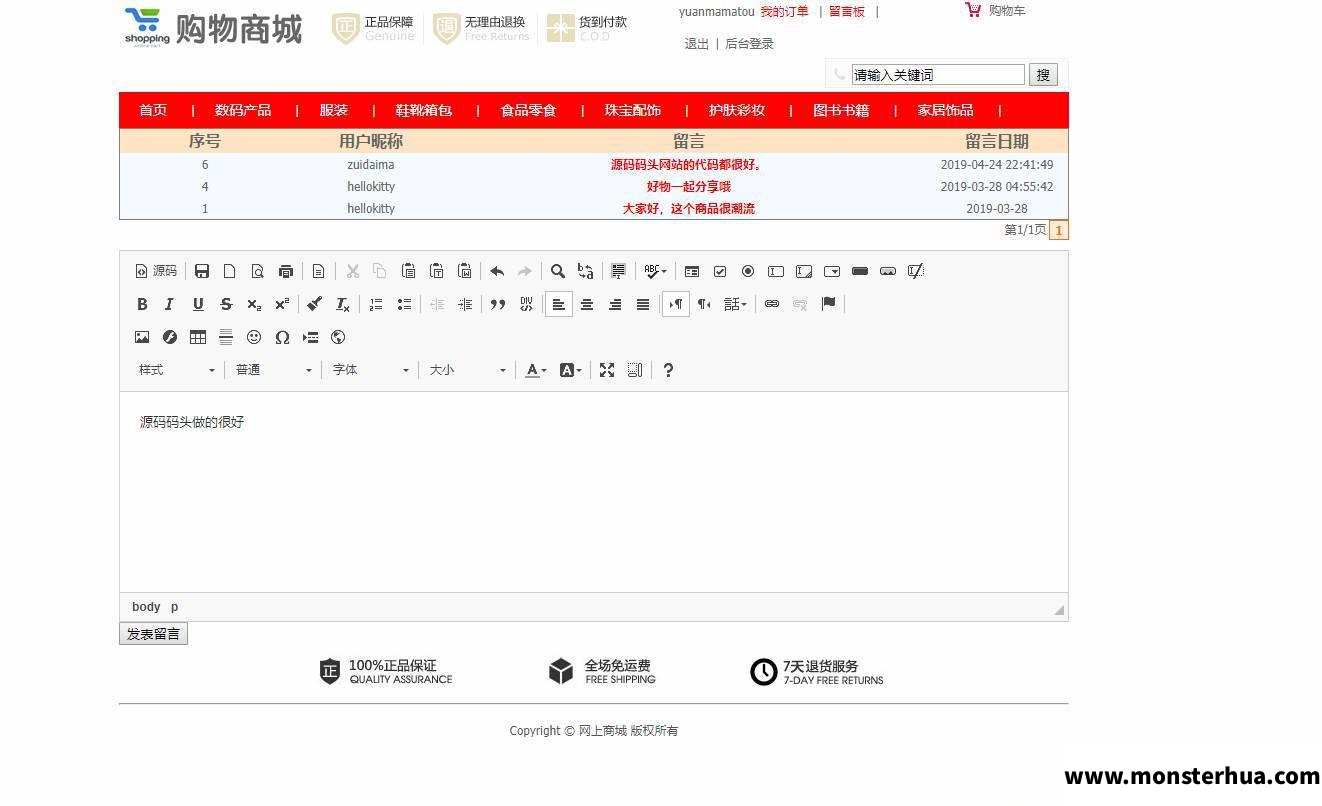Image resolution: width=1322 pixels, height=806 pixels.
Task: Insert a text field form icon
Action: 776,271
